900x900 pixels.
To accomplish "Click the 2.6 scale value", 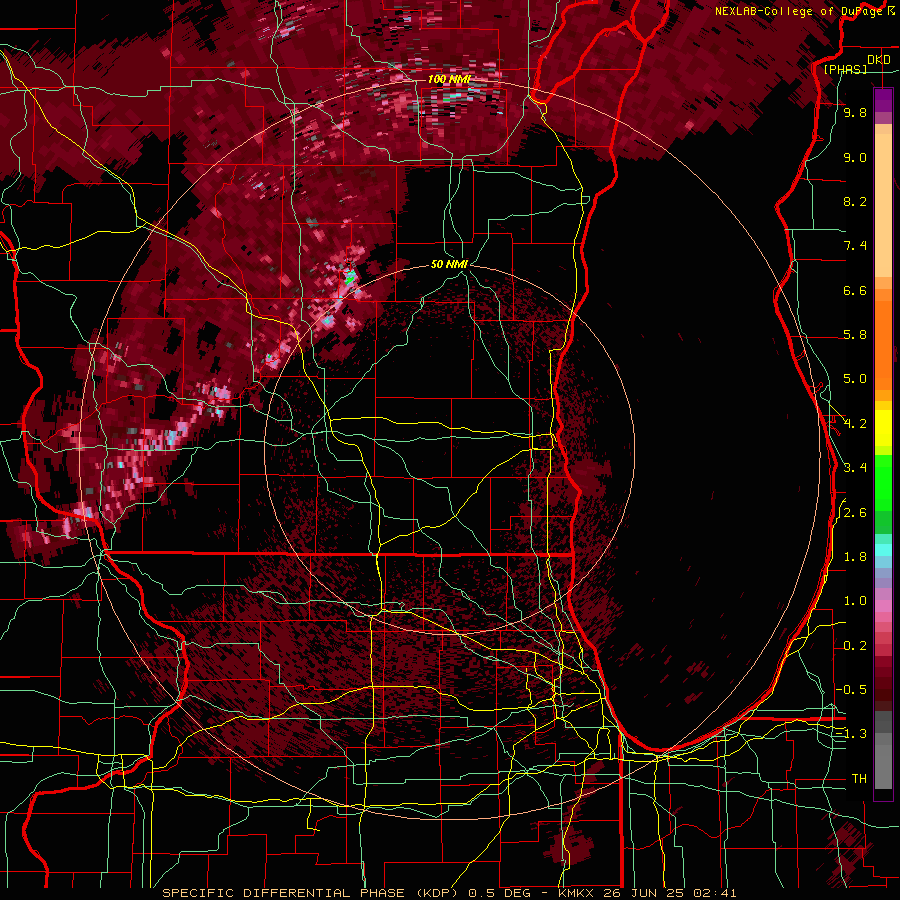I will (x=855, y=513).
